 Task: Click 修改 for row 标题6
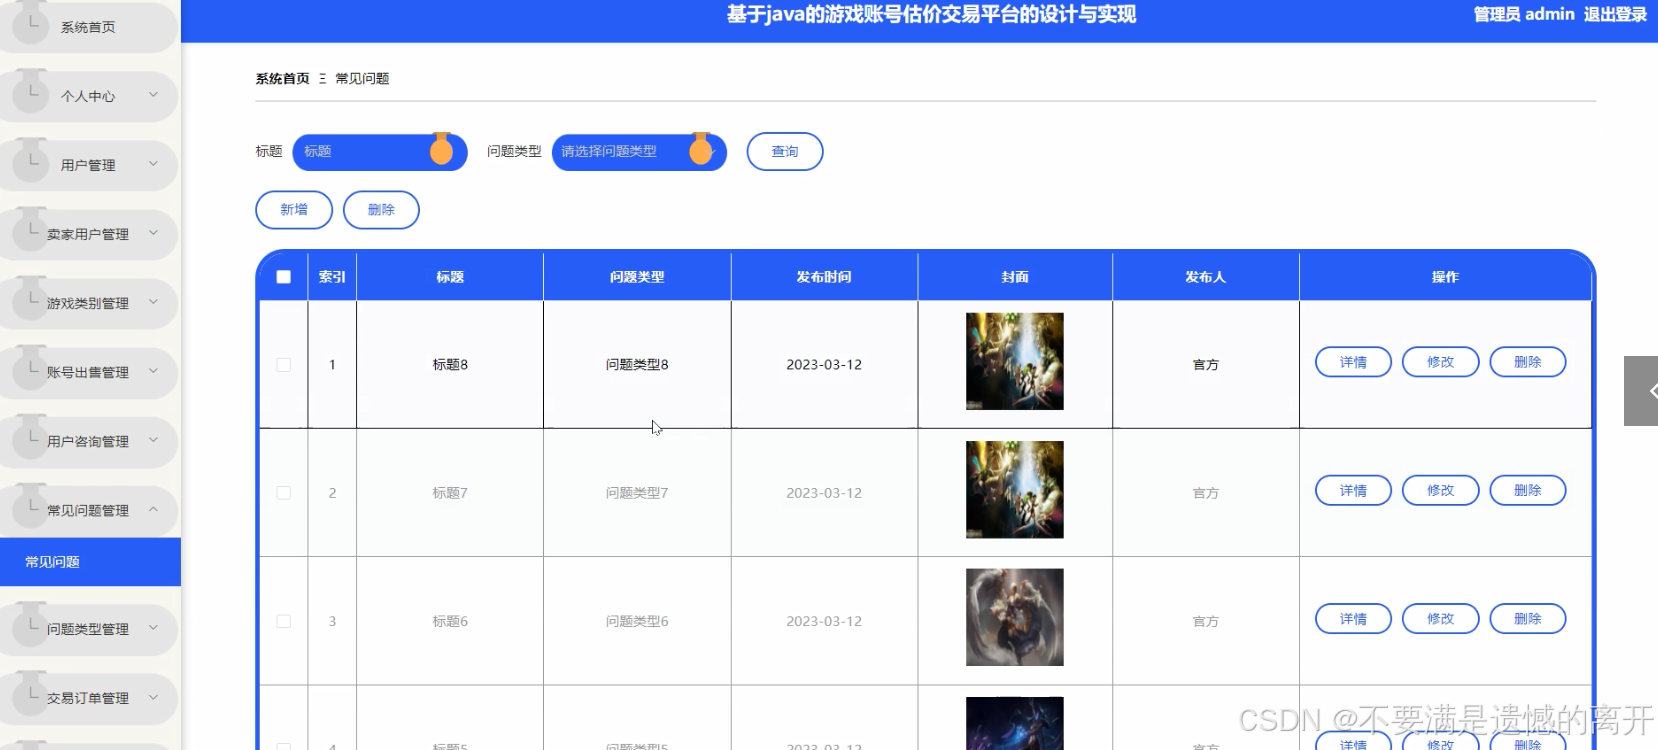pos(1440,619)
